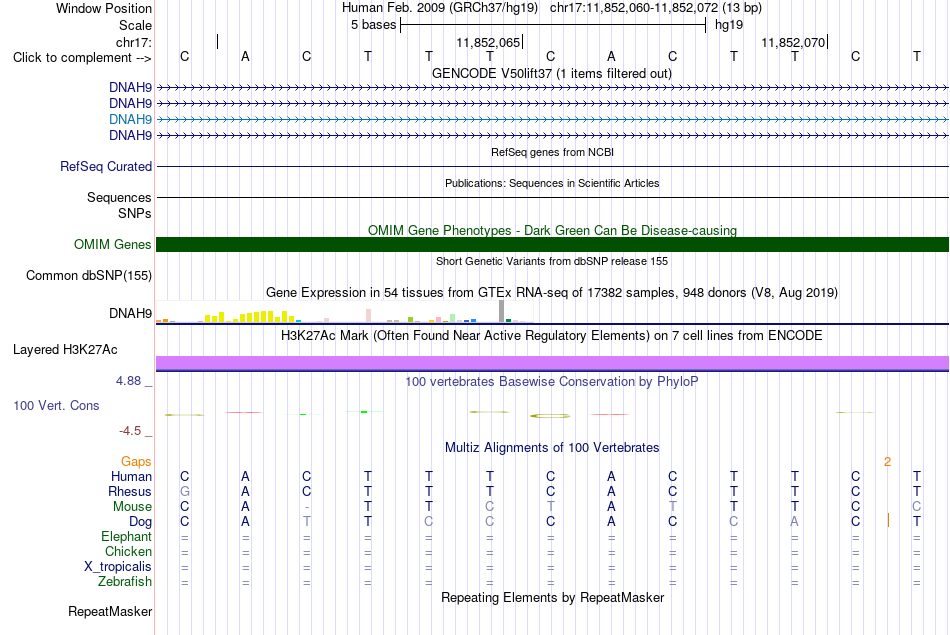Open the 'OMIM Gene Phenotypes' green title
950x635 pixels.
click(553, 230)
